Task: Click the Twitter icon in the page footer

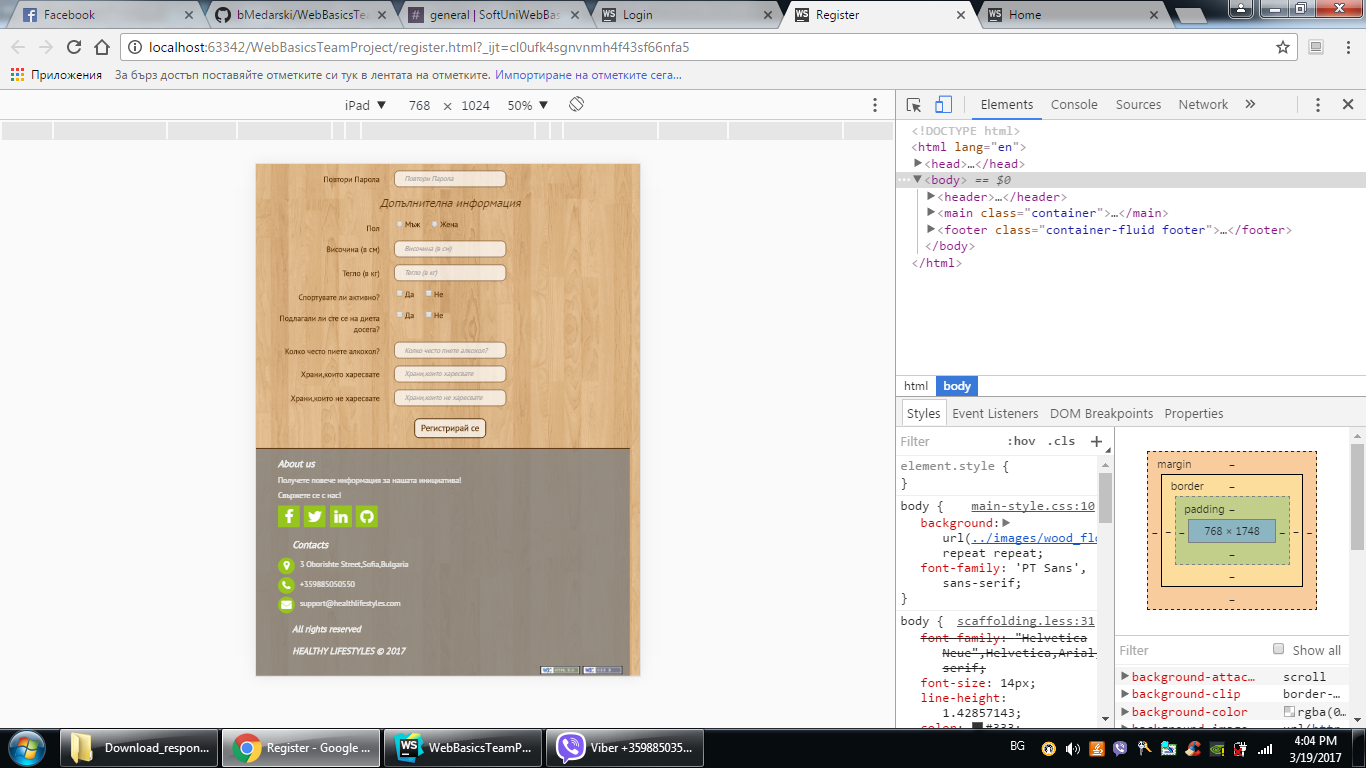Action: (x=315, y=516)
